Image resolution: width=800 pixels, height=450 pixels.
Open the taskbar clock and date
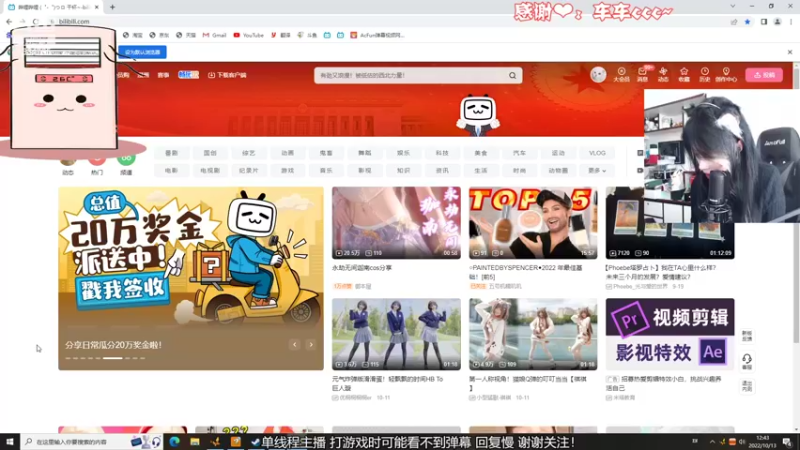(x=762, y=441)
